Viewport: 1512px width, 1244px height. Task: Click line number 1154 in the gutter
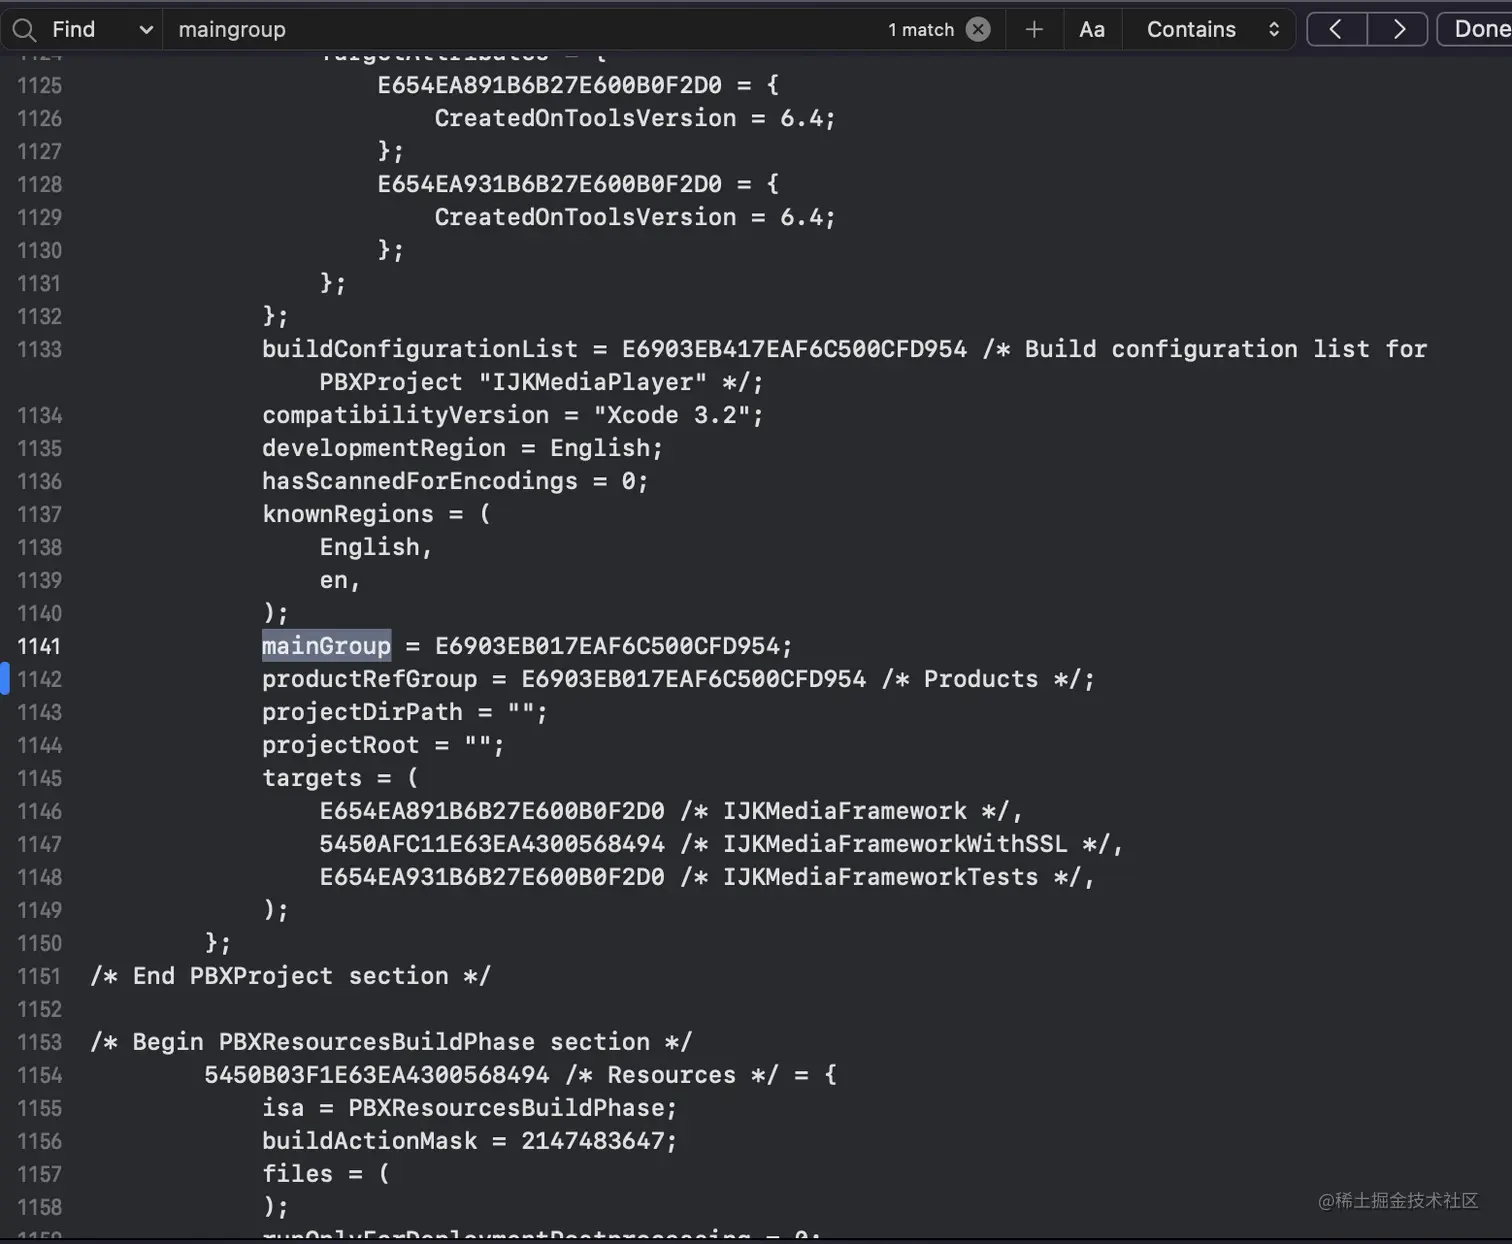(x=39, y=1075)
